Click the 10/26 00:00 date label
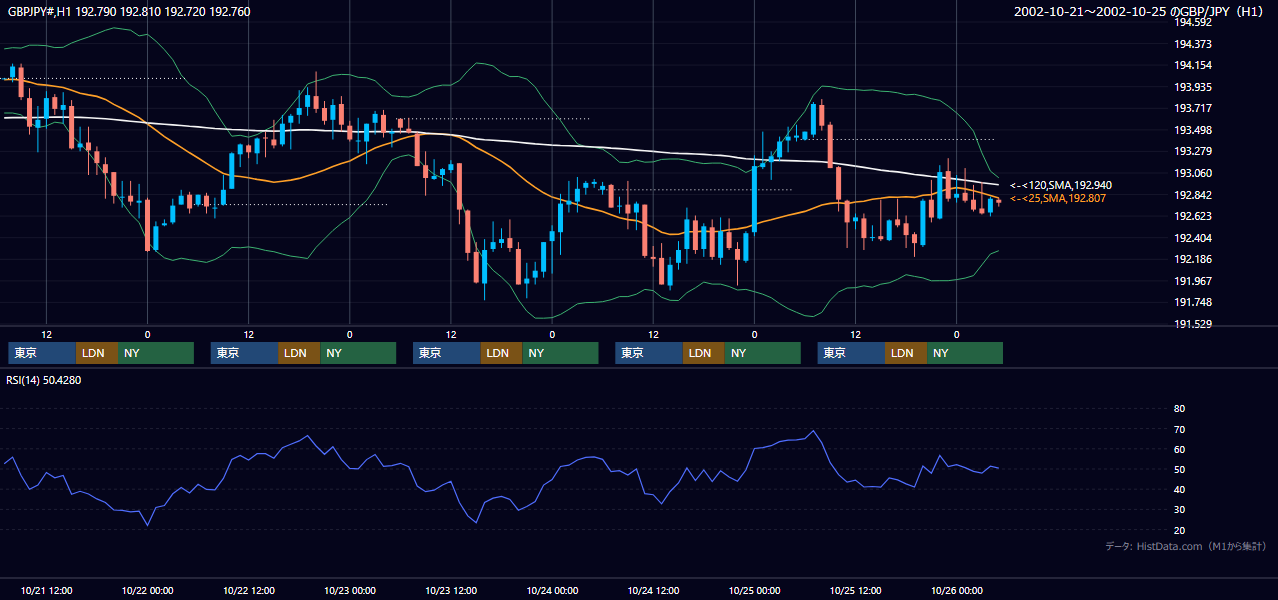 (957, 590)
